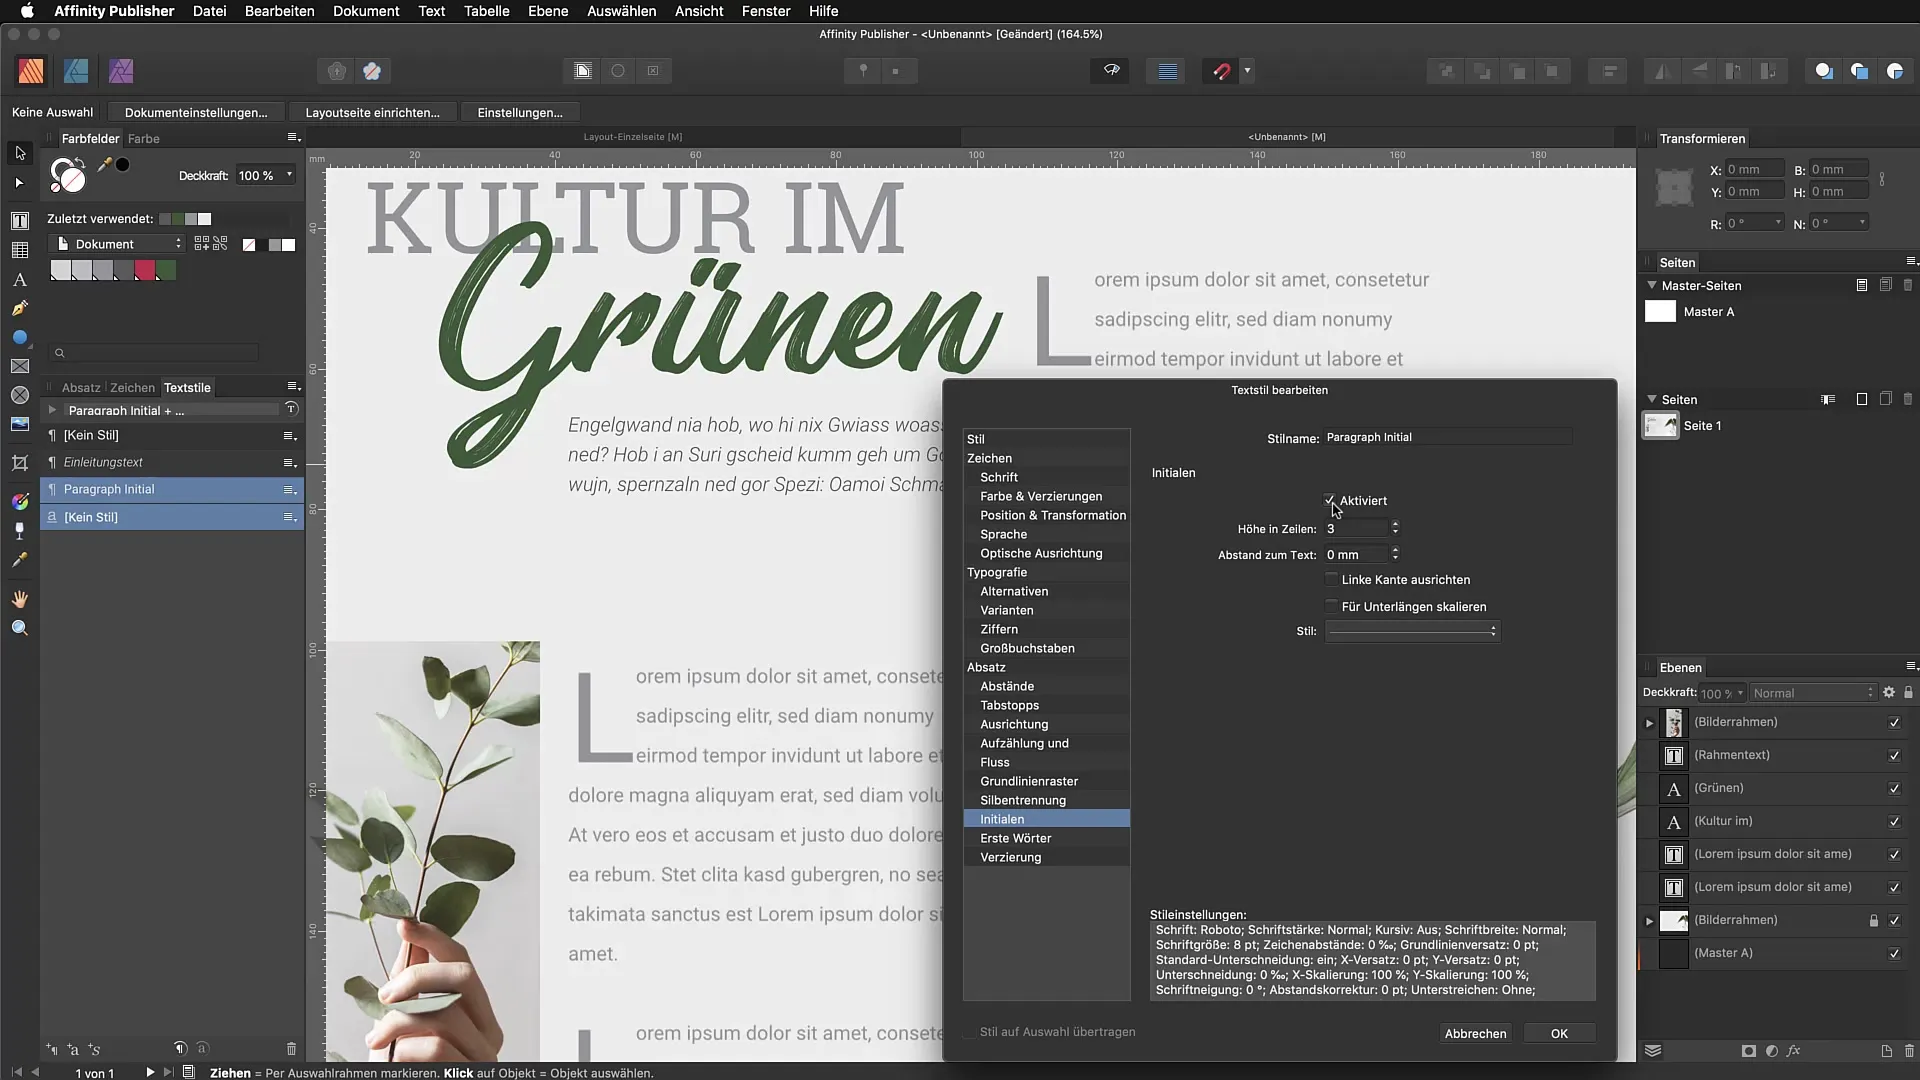
Task: Toggle visibility of top Bilderrahmen layer
Action: coord(1894,723)
